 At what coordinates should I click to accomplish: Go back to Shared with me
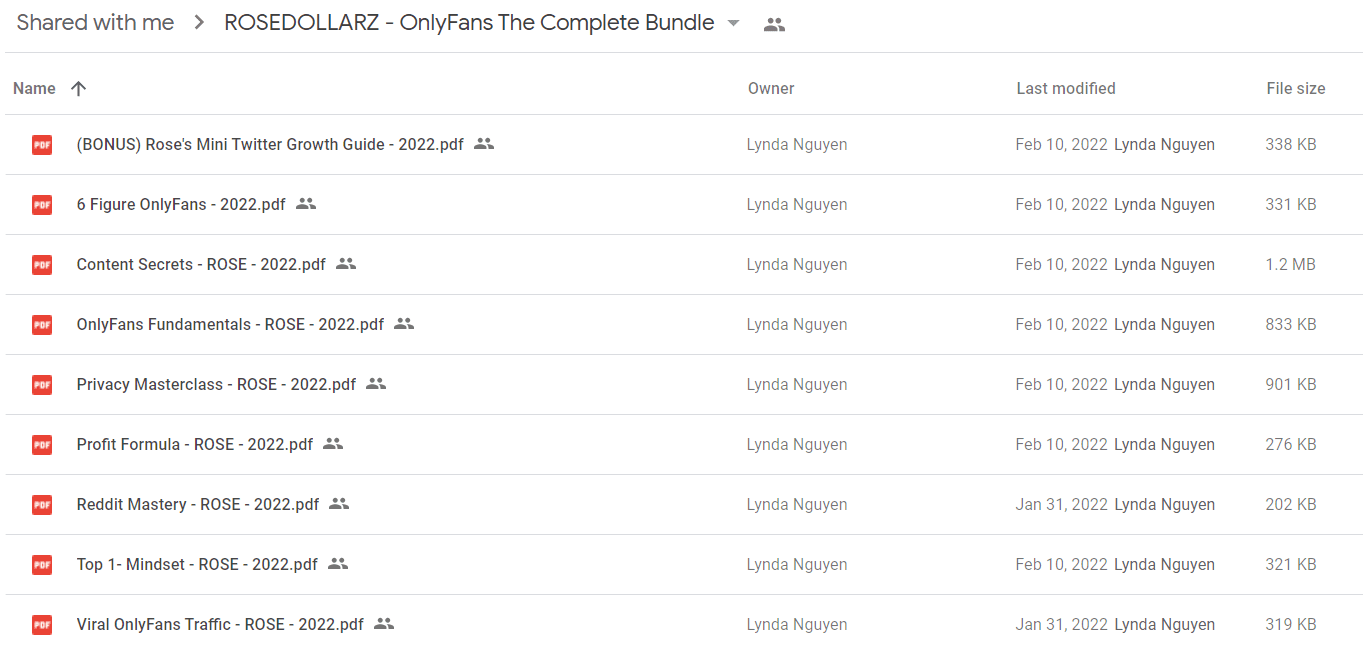coord(95,22)
